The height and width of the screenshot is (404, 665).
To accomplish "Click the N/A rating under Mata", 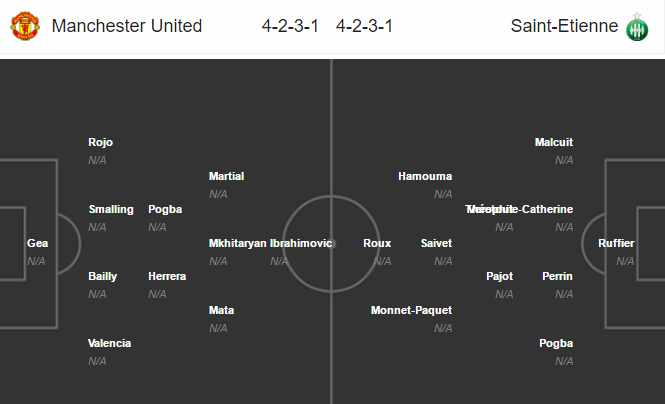I will [x=218, y=328].
